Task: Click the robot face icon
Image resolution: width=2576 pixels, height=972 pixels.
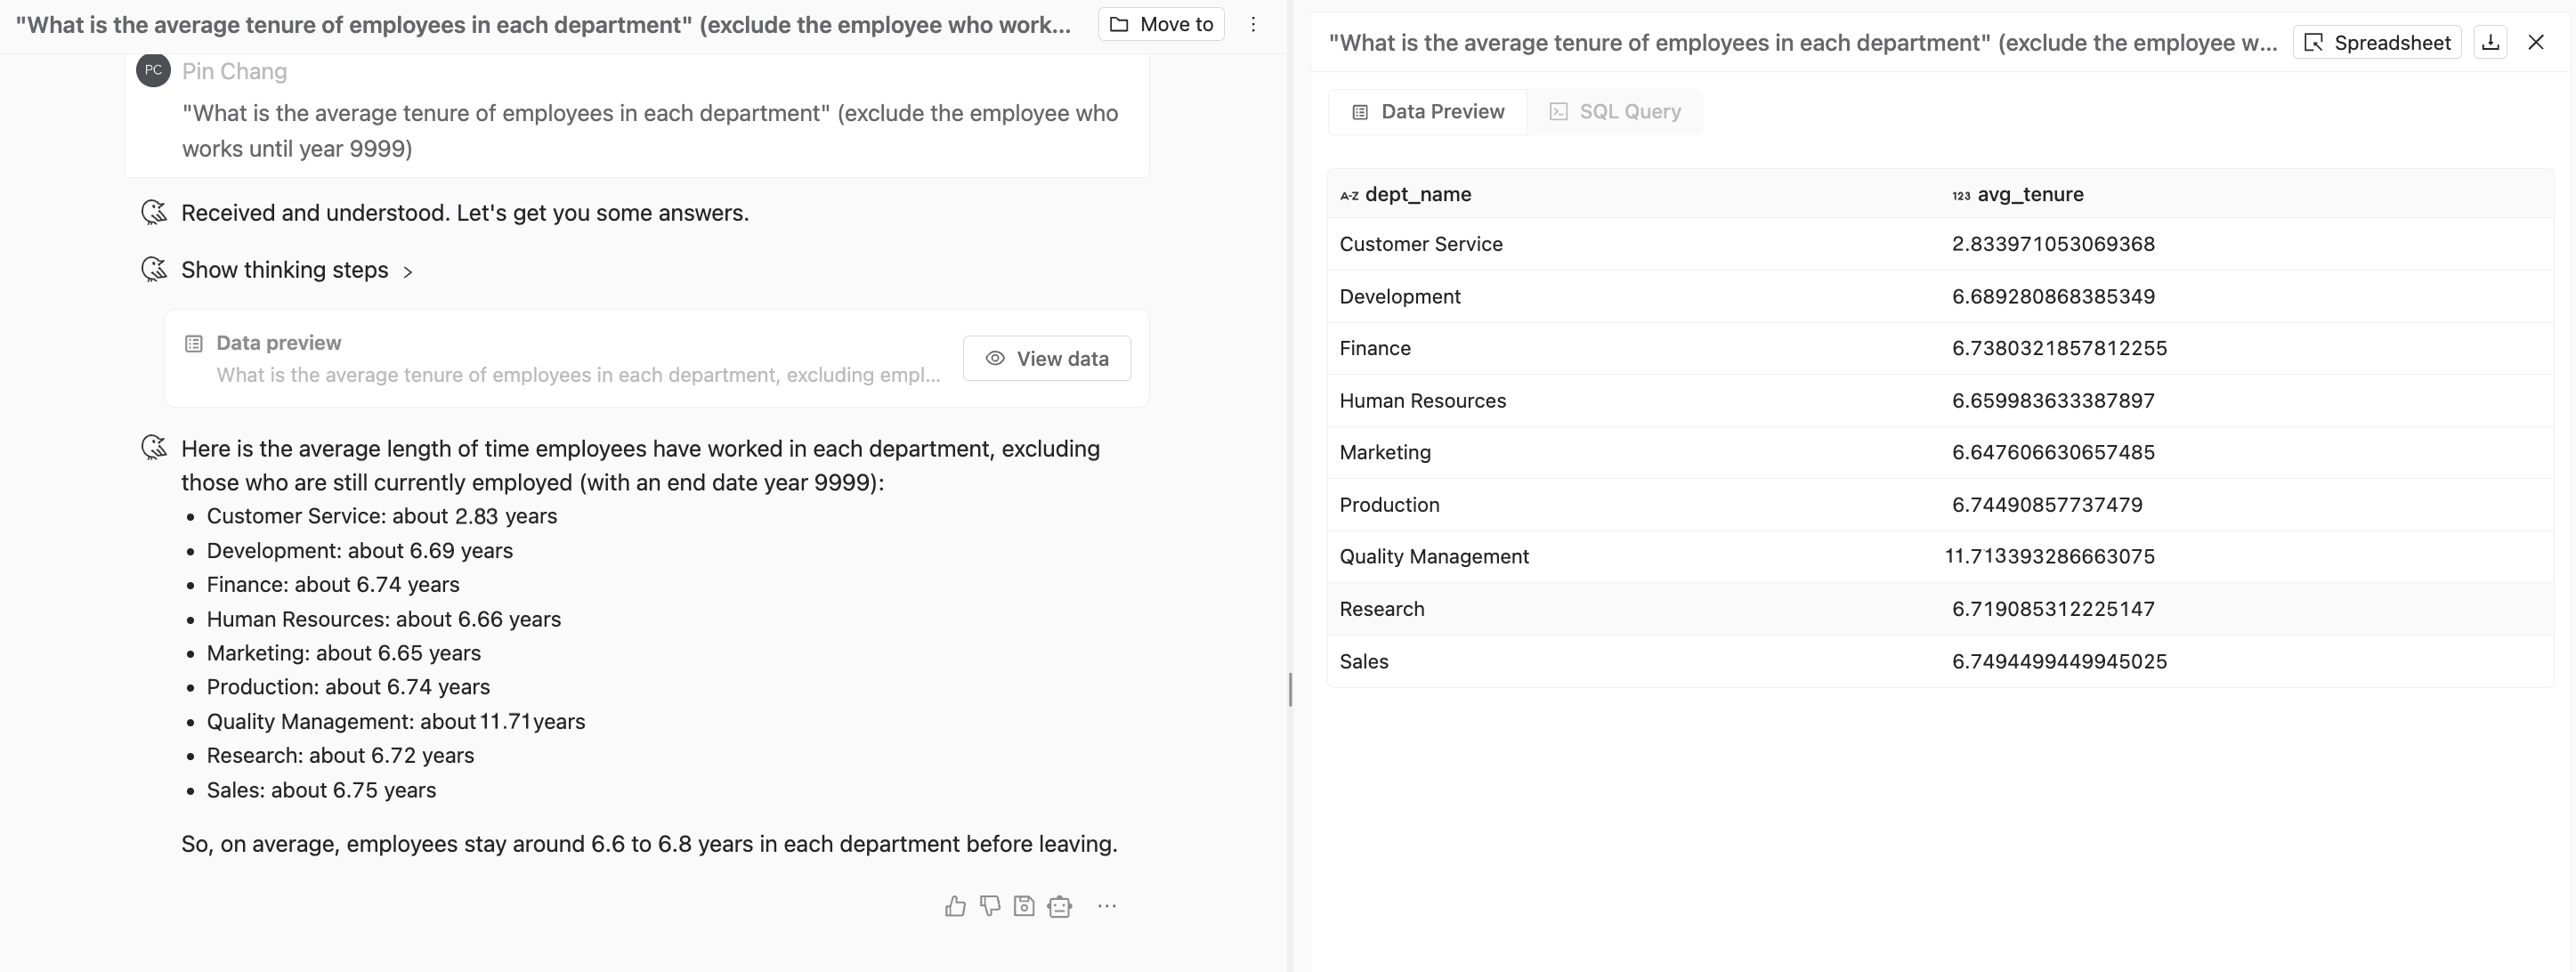Action: point(1059,906)
